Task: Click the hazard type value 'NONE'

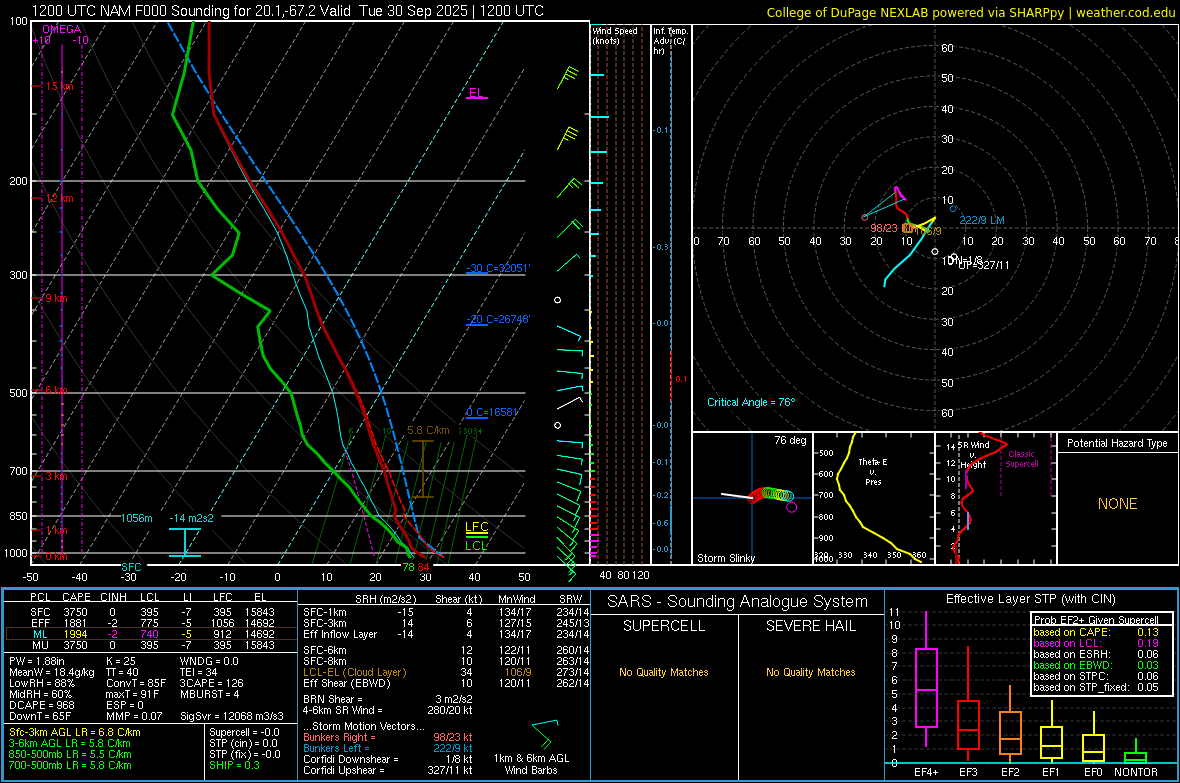Action: click(1117, 504)
